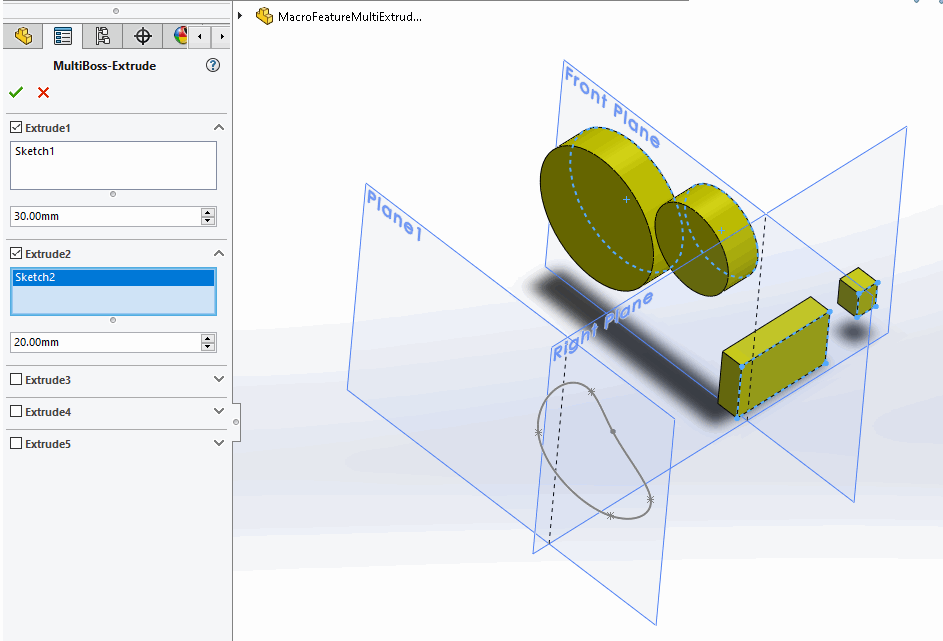Open the DisplayManager color ball tab
The image size is (943, 641).
pyautogui.click(x=179, y=36)
